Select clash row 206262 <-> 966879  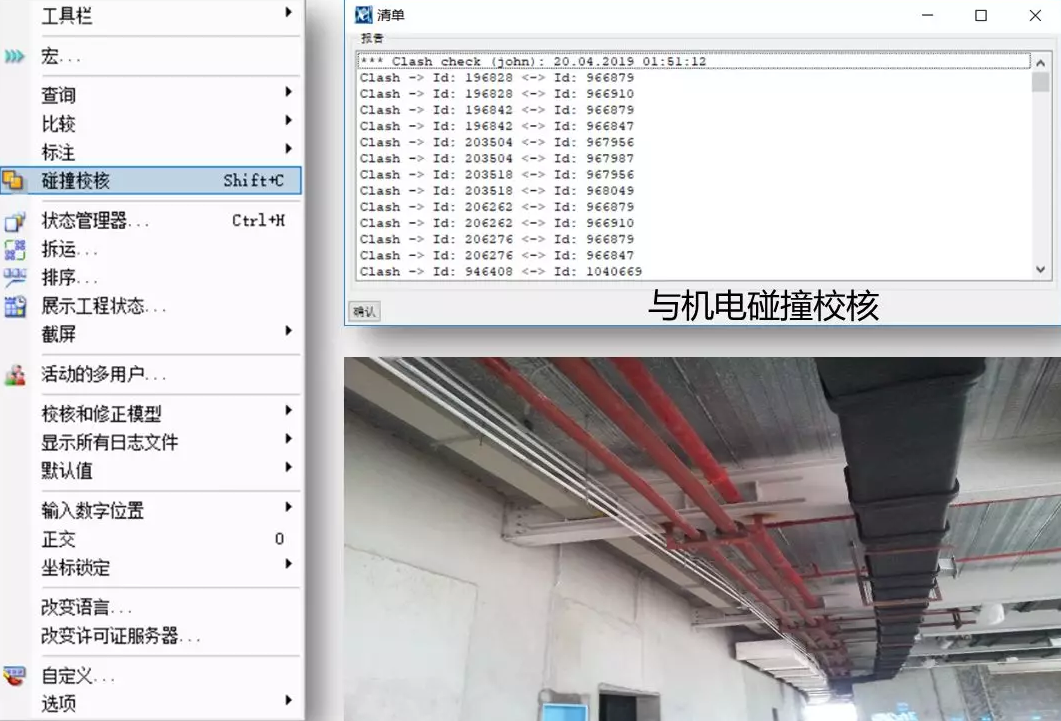(694, 207)
